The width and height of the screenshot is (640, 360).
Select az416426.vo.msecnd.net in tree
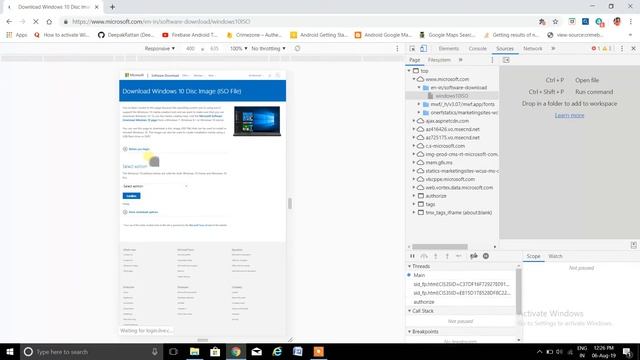(x=452, y=129)
